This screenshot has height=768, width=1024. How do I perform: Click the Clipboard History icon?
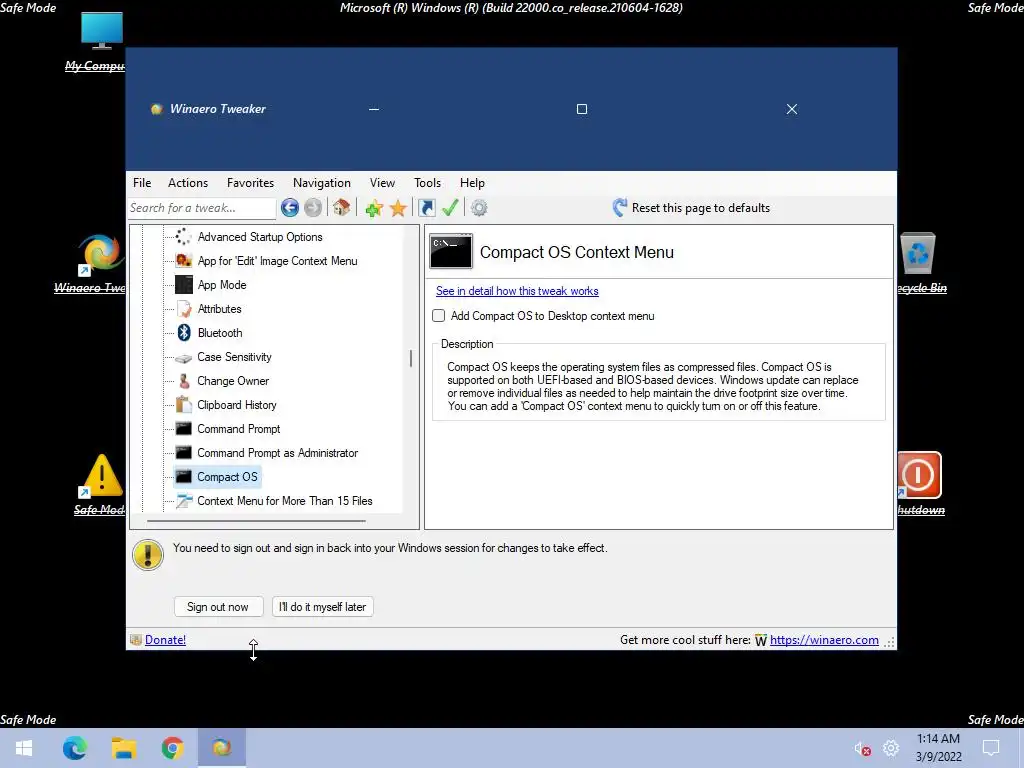click(x=184, y=405)
